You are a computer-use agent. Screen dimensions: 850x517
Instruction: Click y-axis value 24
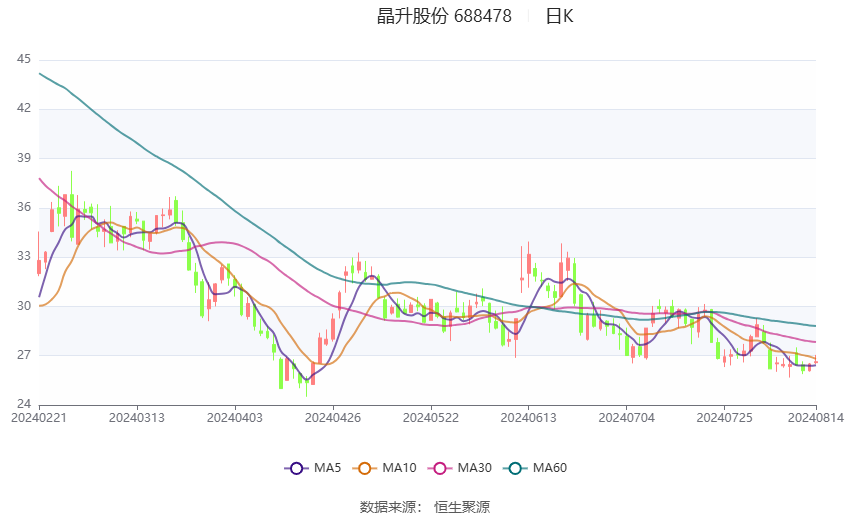click(x=24, y=404)
